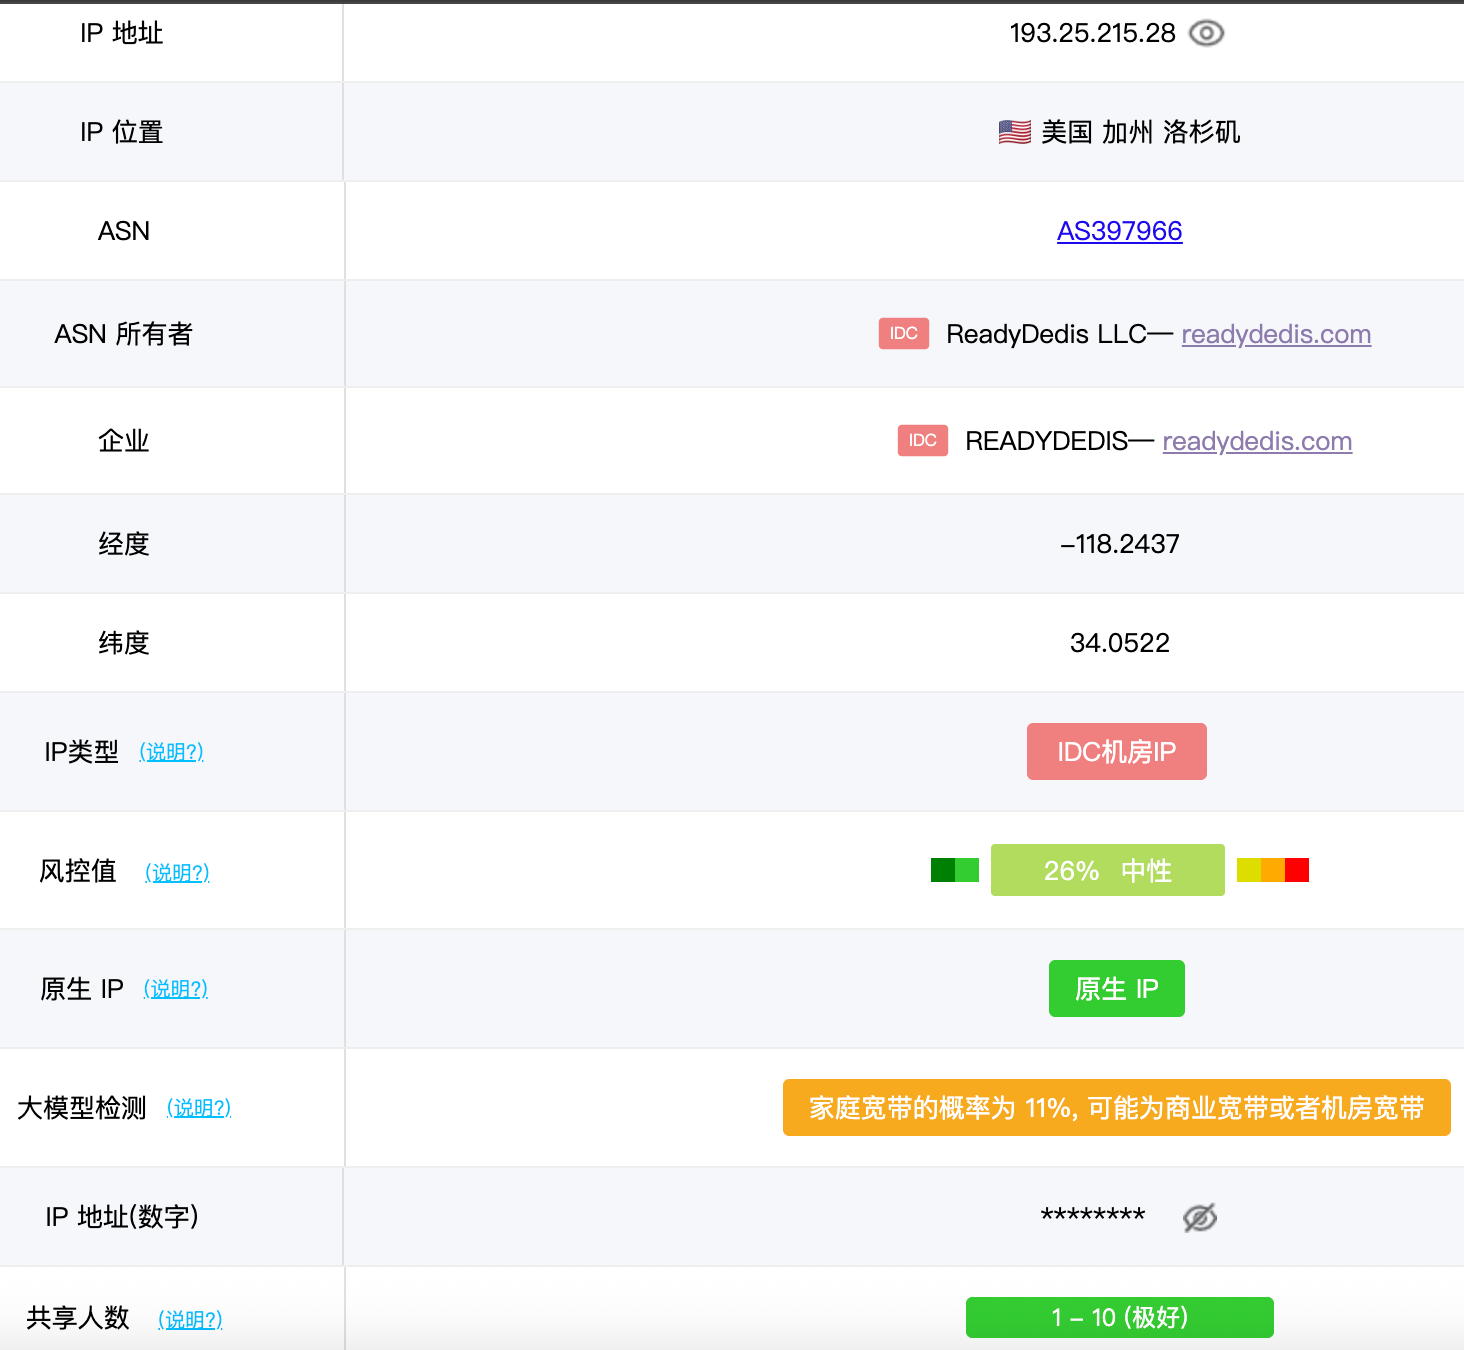
Task: Open native IP explanation link
Action: 176,989
